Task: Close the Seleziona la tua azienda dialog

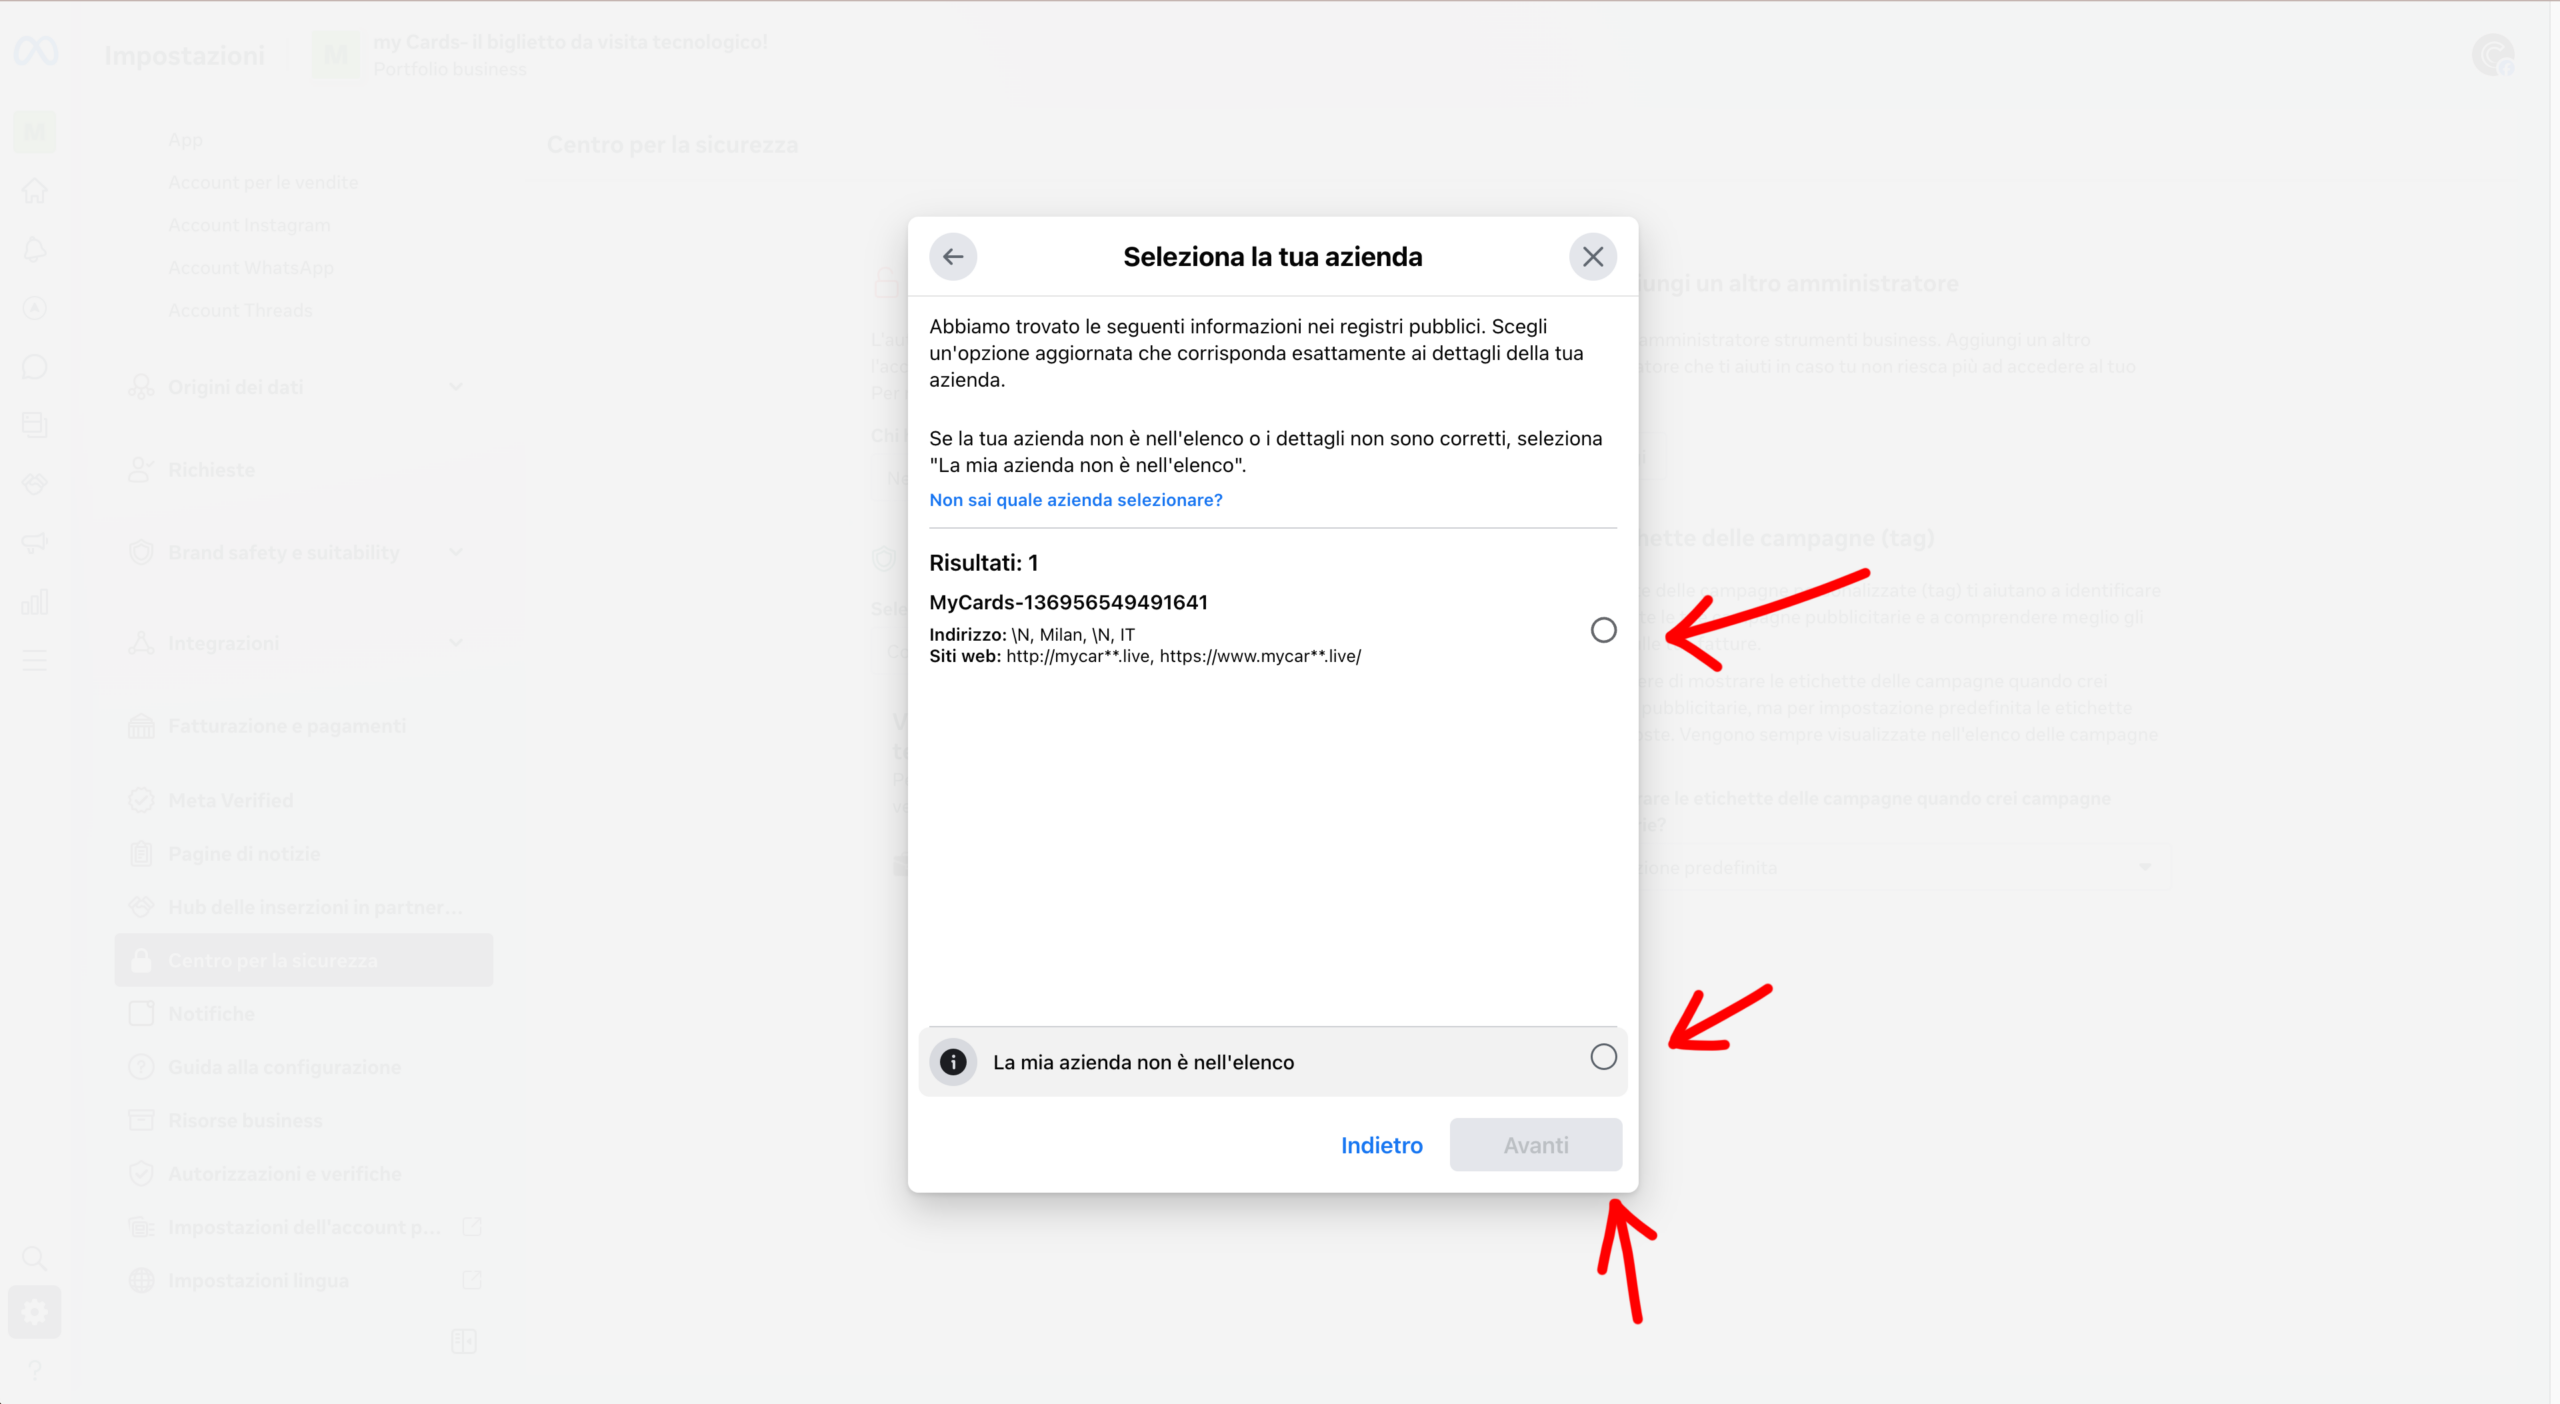Action: [x=1592, y=257]
